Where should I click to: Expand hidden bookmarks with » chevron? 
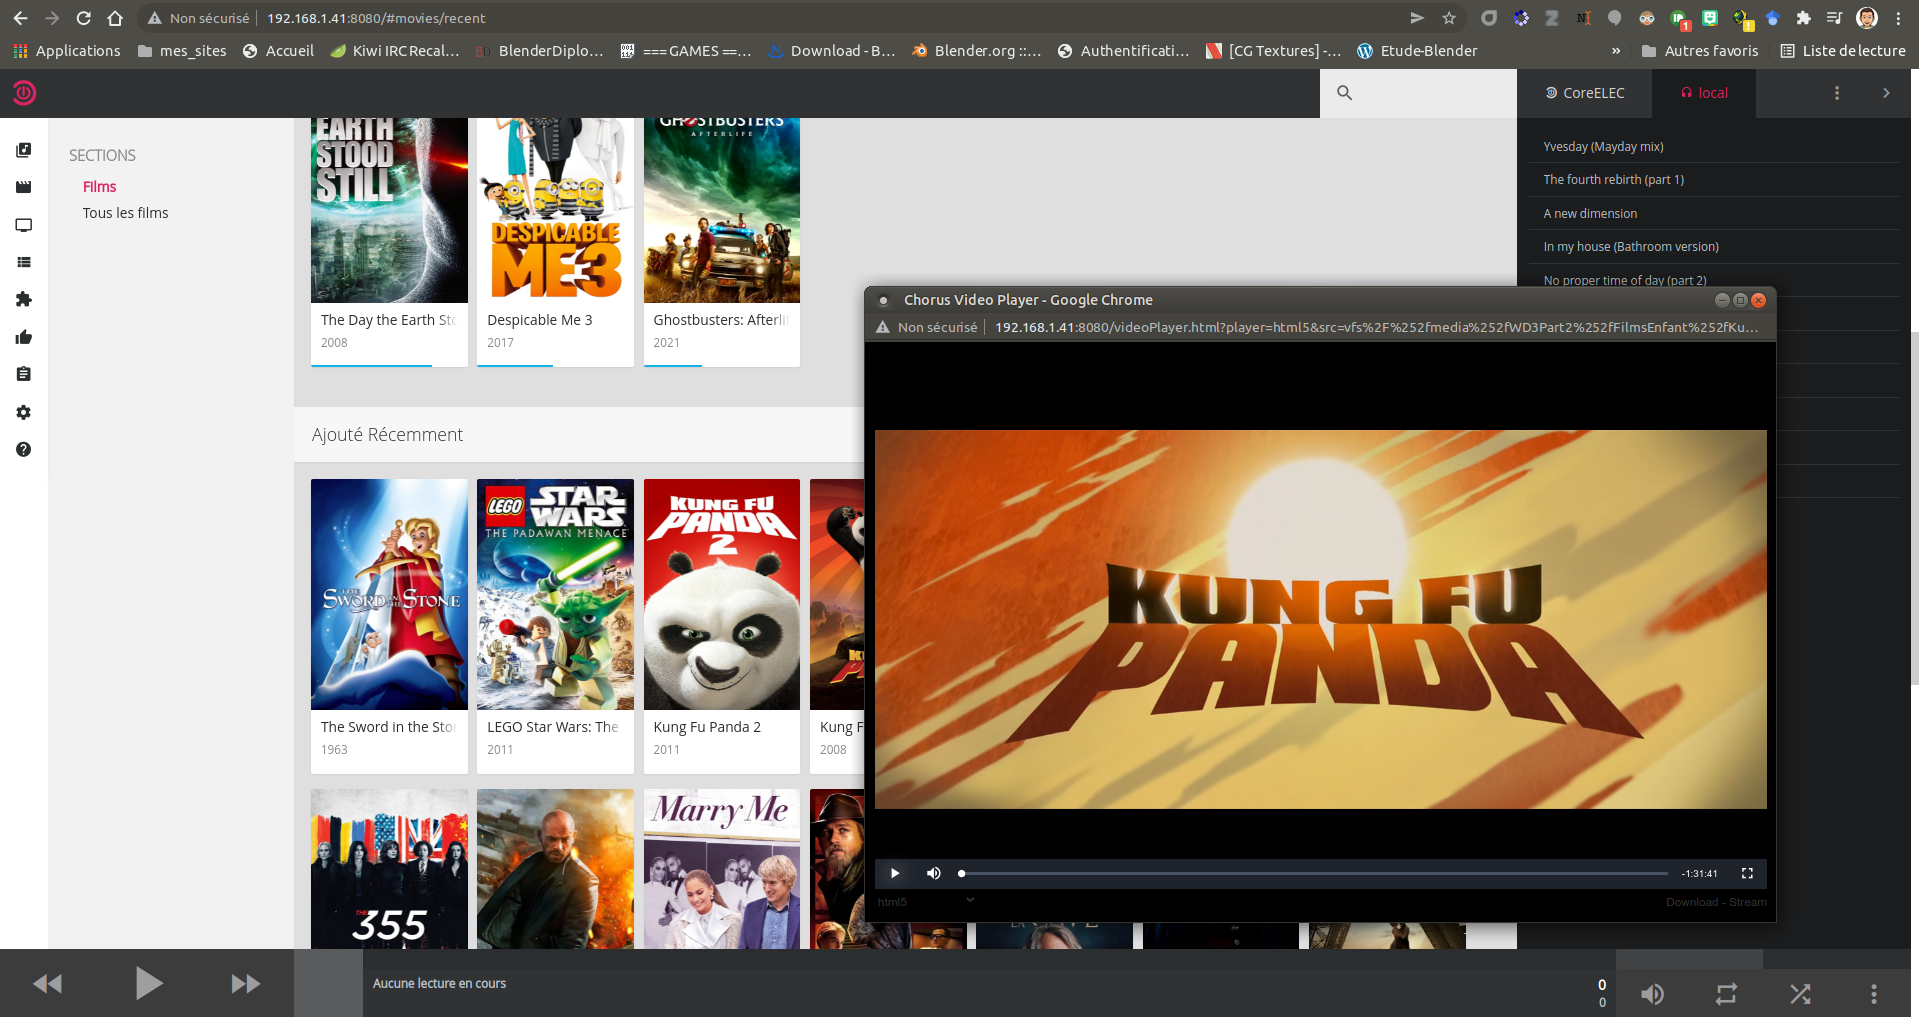click(x=1616, y=51)
